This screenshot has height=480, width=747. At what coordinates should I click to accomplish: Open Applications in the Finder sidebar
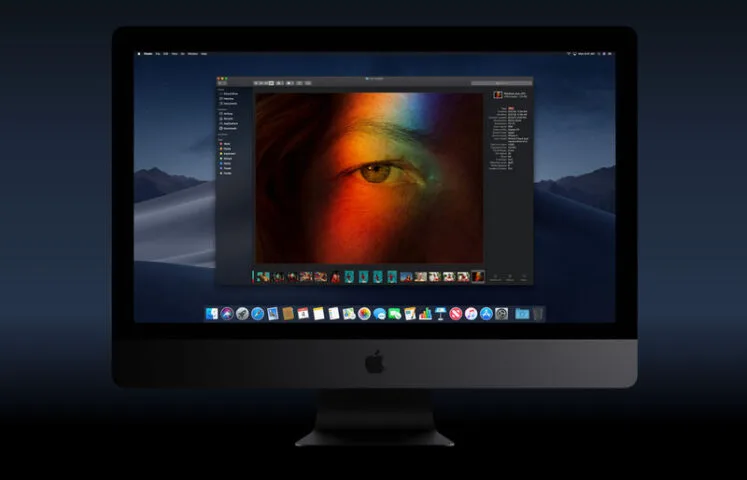click(230, 123)
